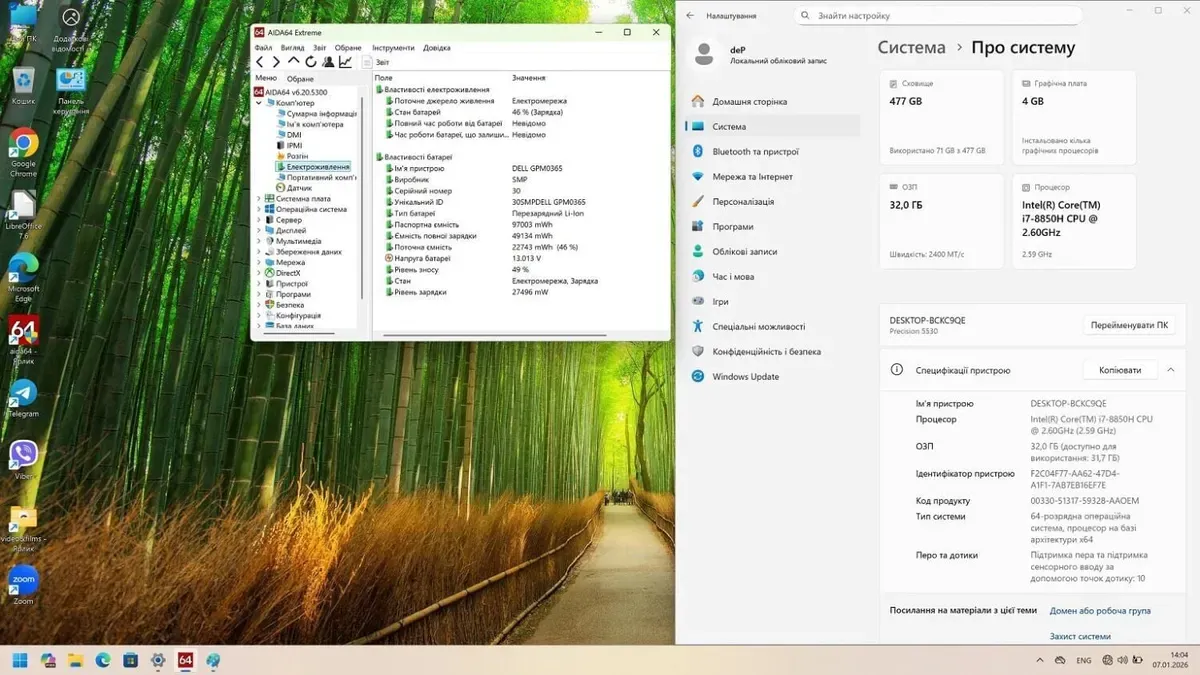Click the AIDA64 Back navigation arrow

(260, 62)
